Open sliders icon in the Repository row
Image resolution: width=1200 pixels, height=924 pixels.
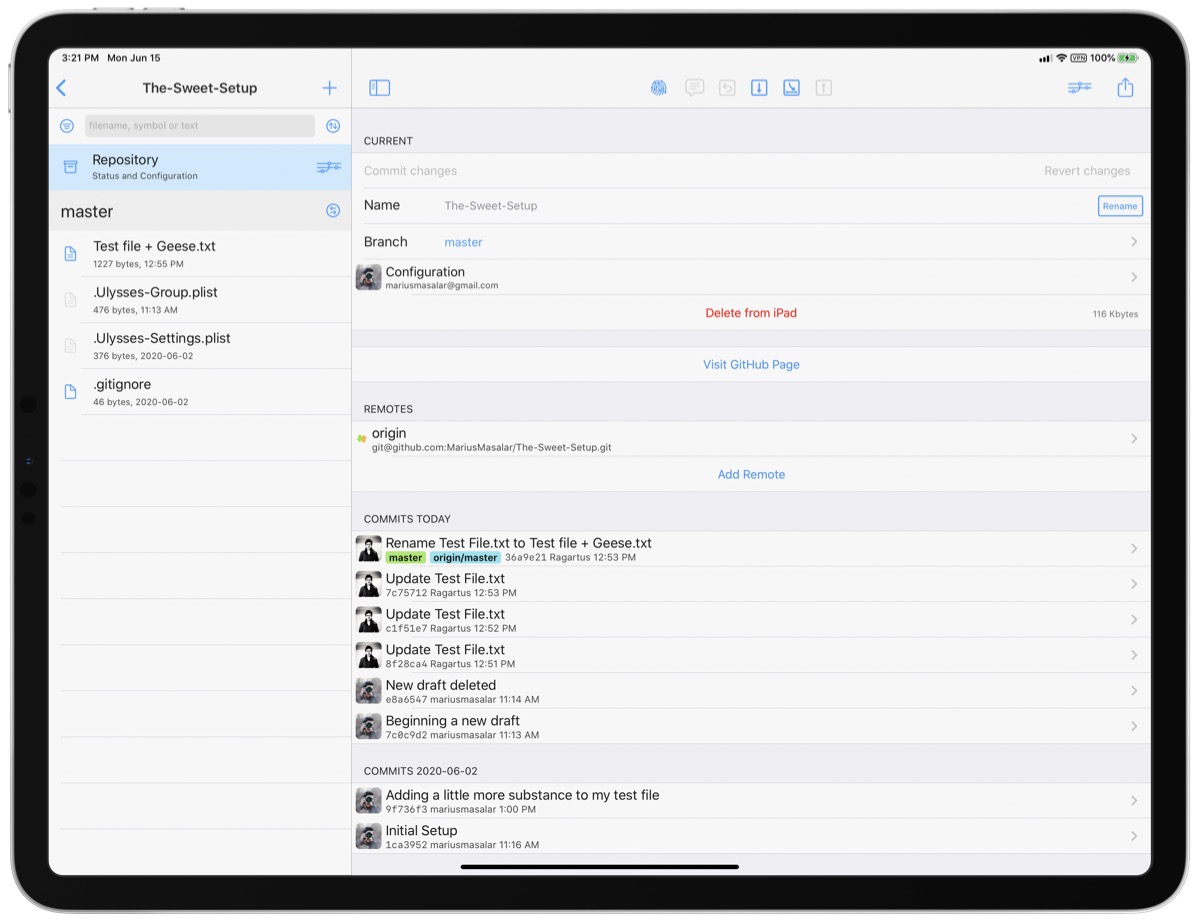click(x=329, y=167)
